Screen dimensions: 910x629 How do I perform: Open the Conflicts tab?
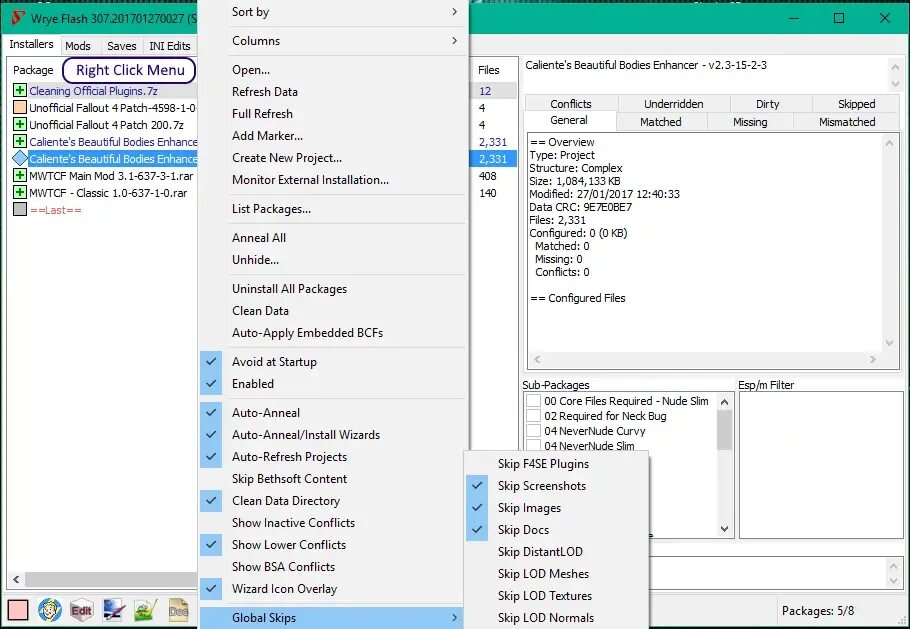click(571, 104)
